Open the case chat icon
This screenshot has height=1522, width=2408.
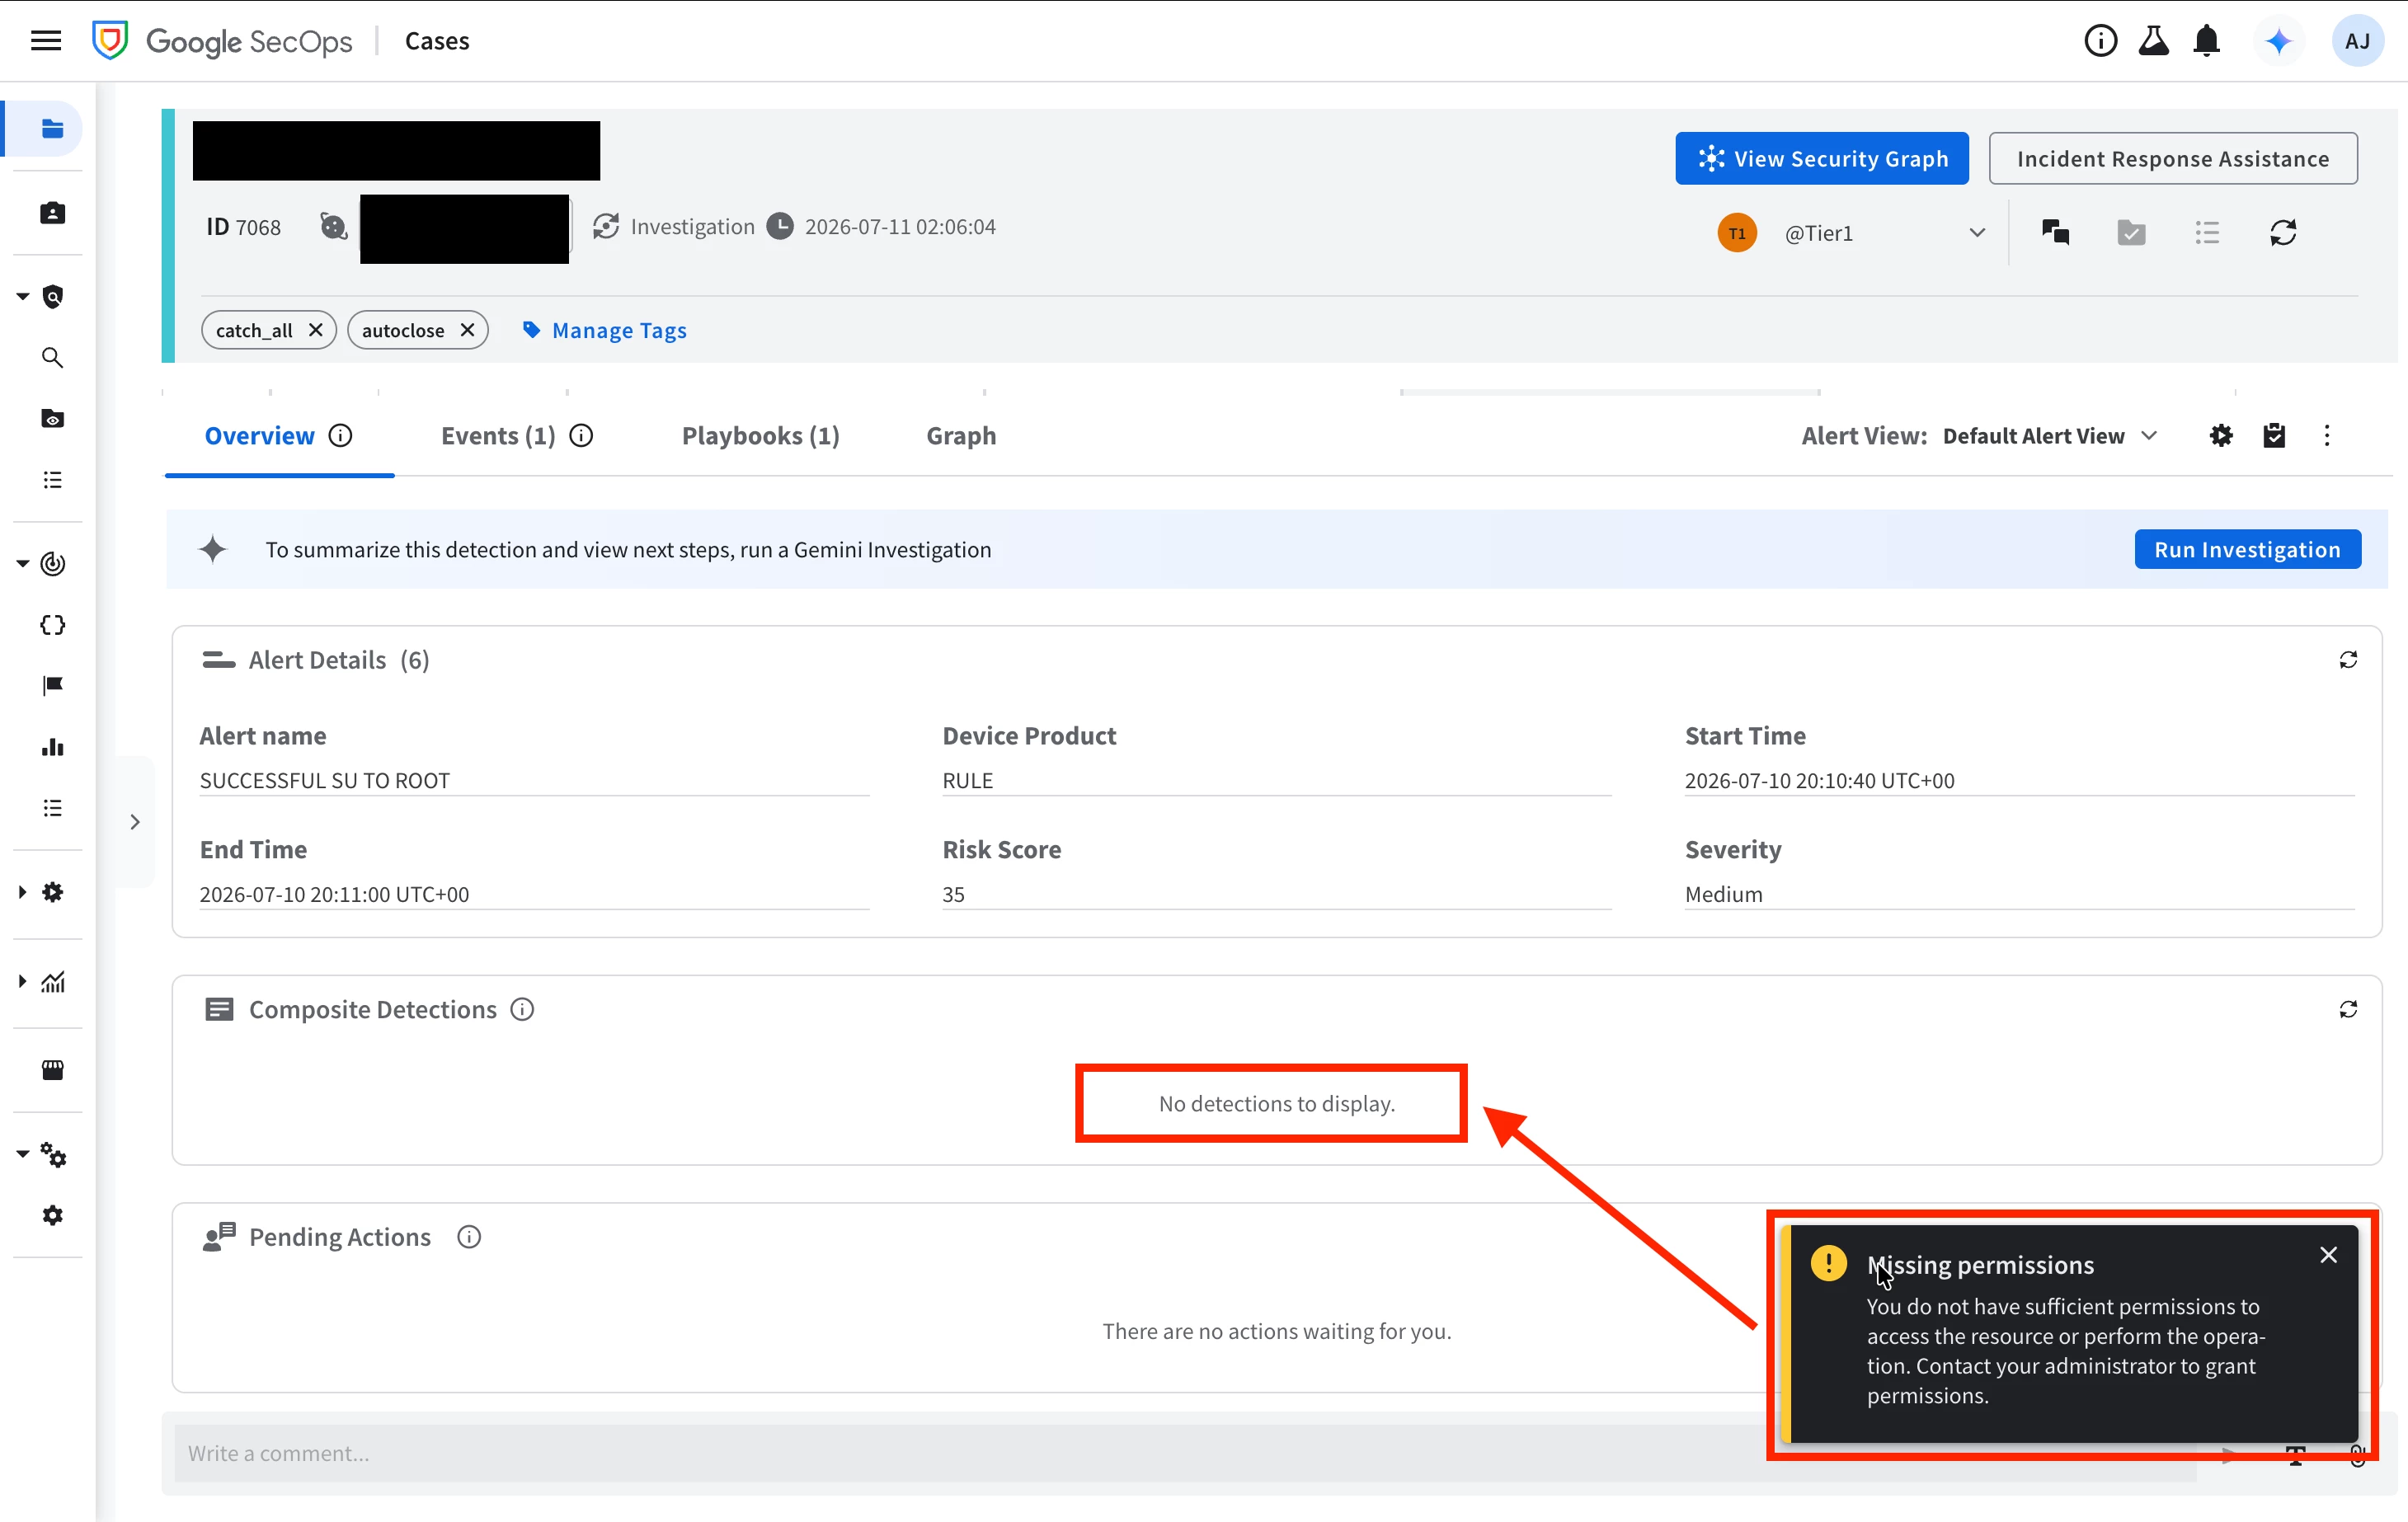2055,232
